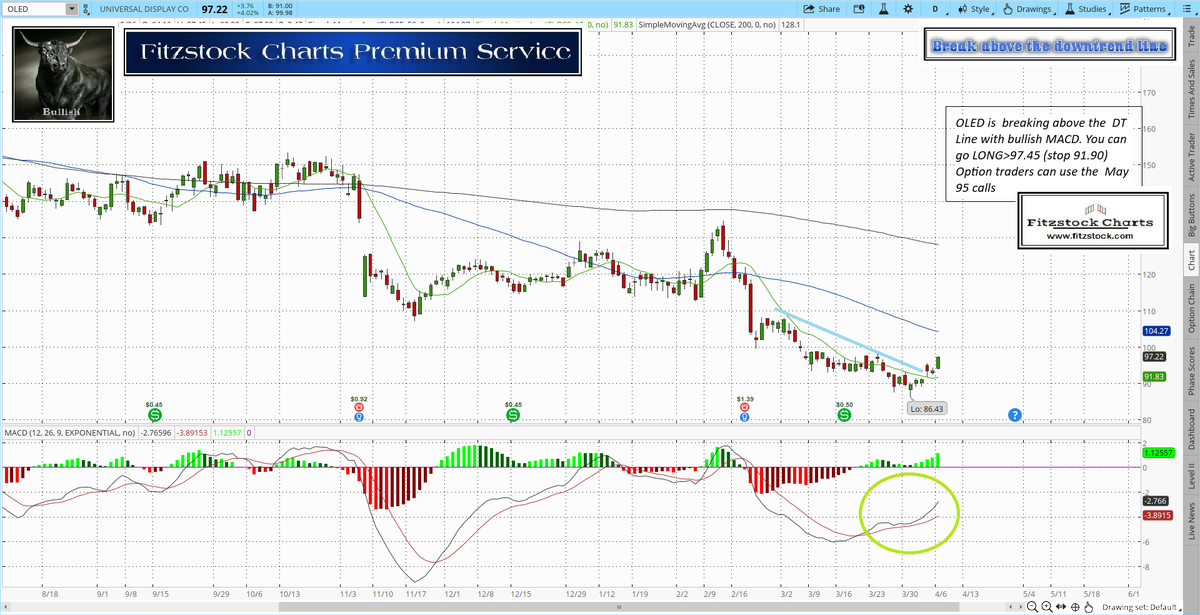Open the chart settings gear icon
Viewport: 1200px width, 615px height.
click(x=907, y=9)
